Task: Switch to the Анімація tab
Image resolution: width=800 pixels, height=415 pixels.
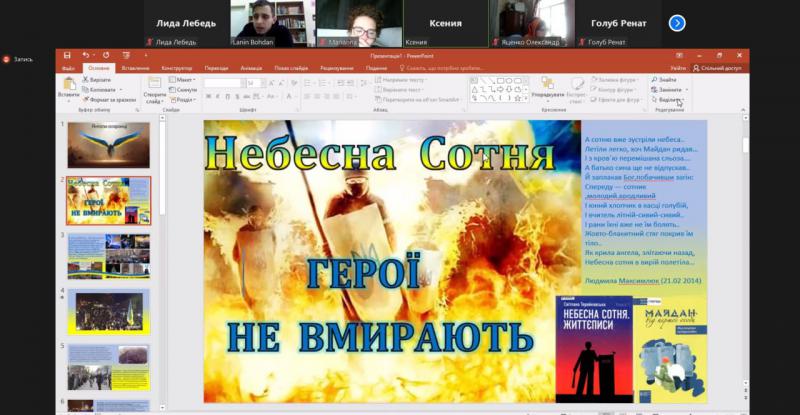Action: point(251,68)
